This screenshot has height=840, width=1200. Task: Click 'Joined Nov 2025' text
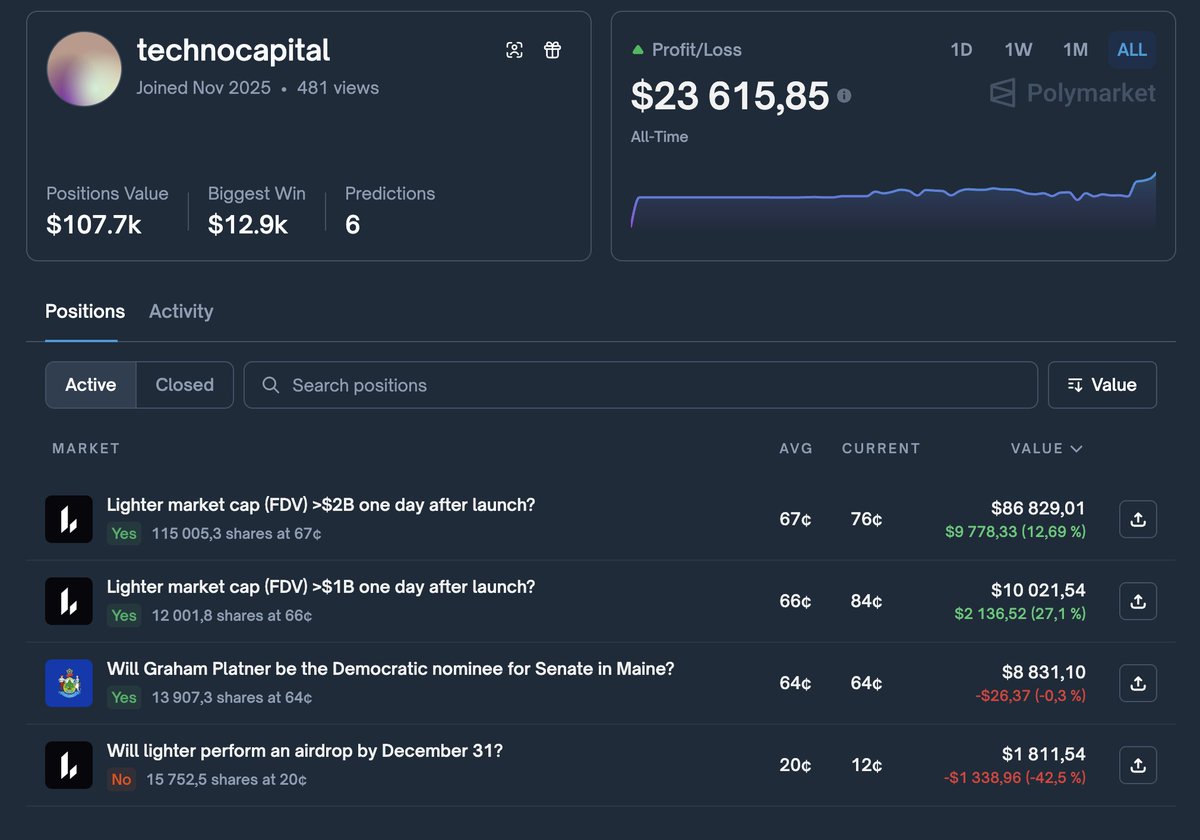(x=204, y=88)
